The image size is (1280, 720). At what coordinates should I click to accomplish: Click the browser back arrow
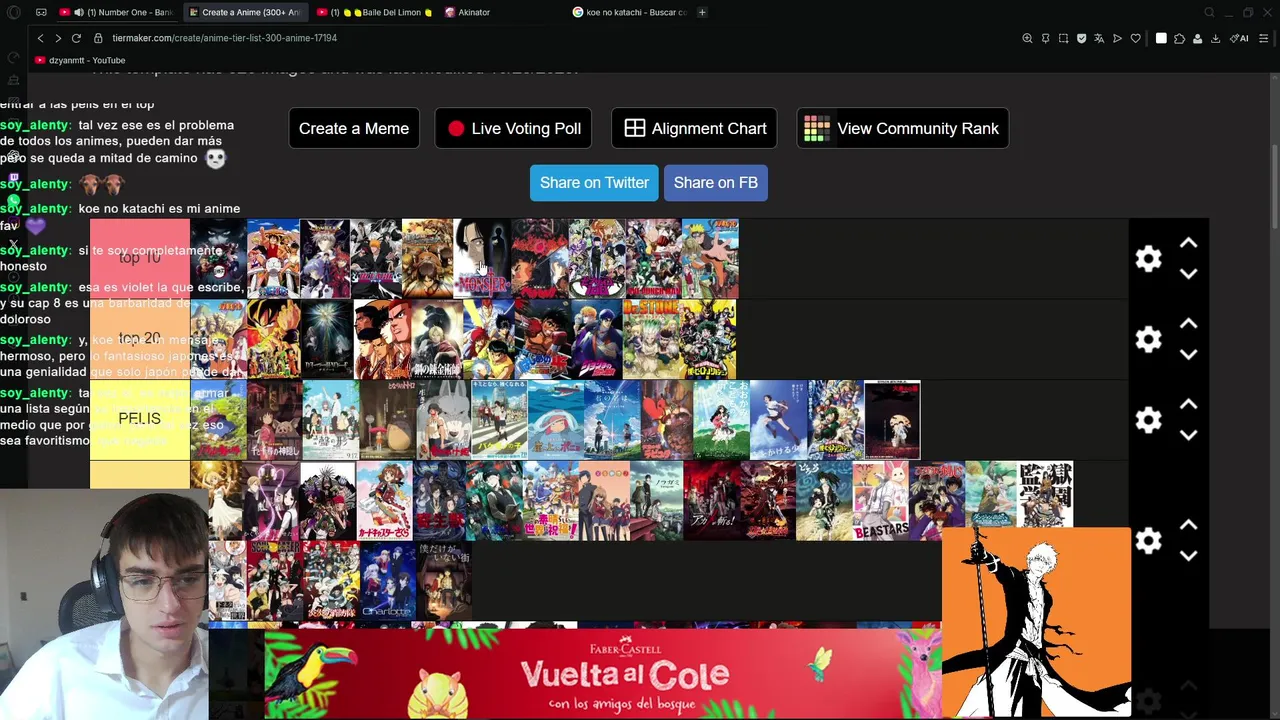tap(40, 38)
